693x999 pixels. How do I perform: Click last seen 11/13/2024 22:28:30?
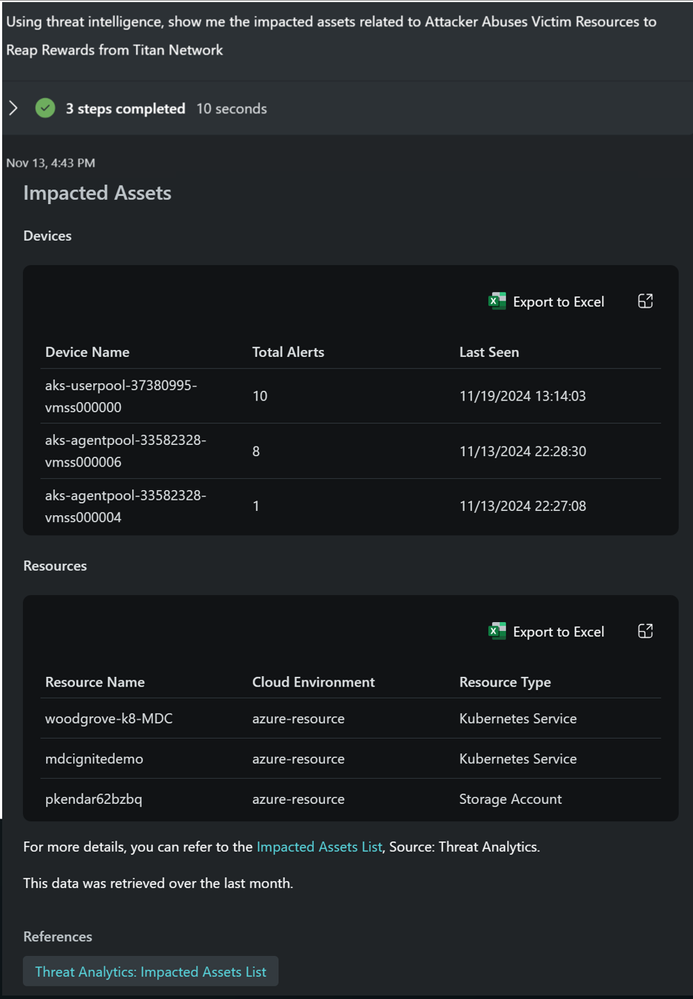[522, 451]
